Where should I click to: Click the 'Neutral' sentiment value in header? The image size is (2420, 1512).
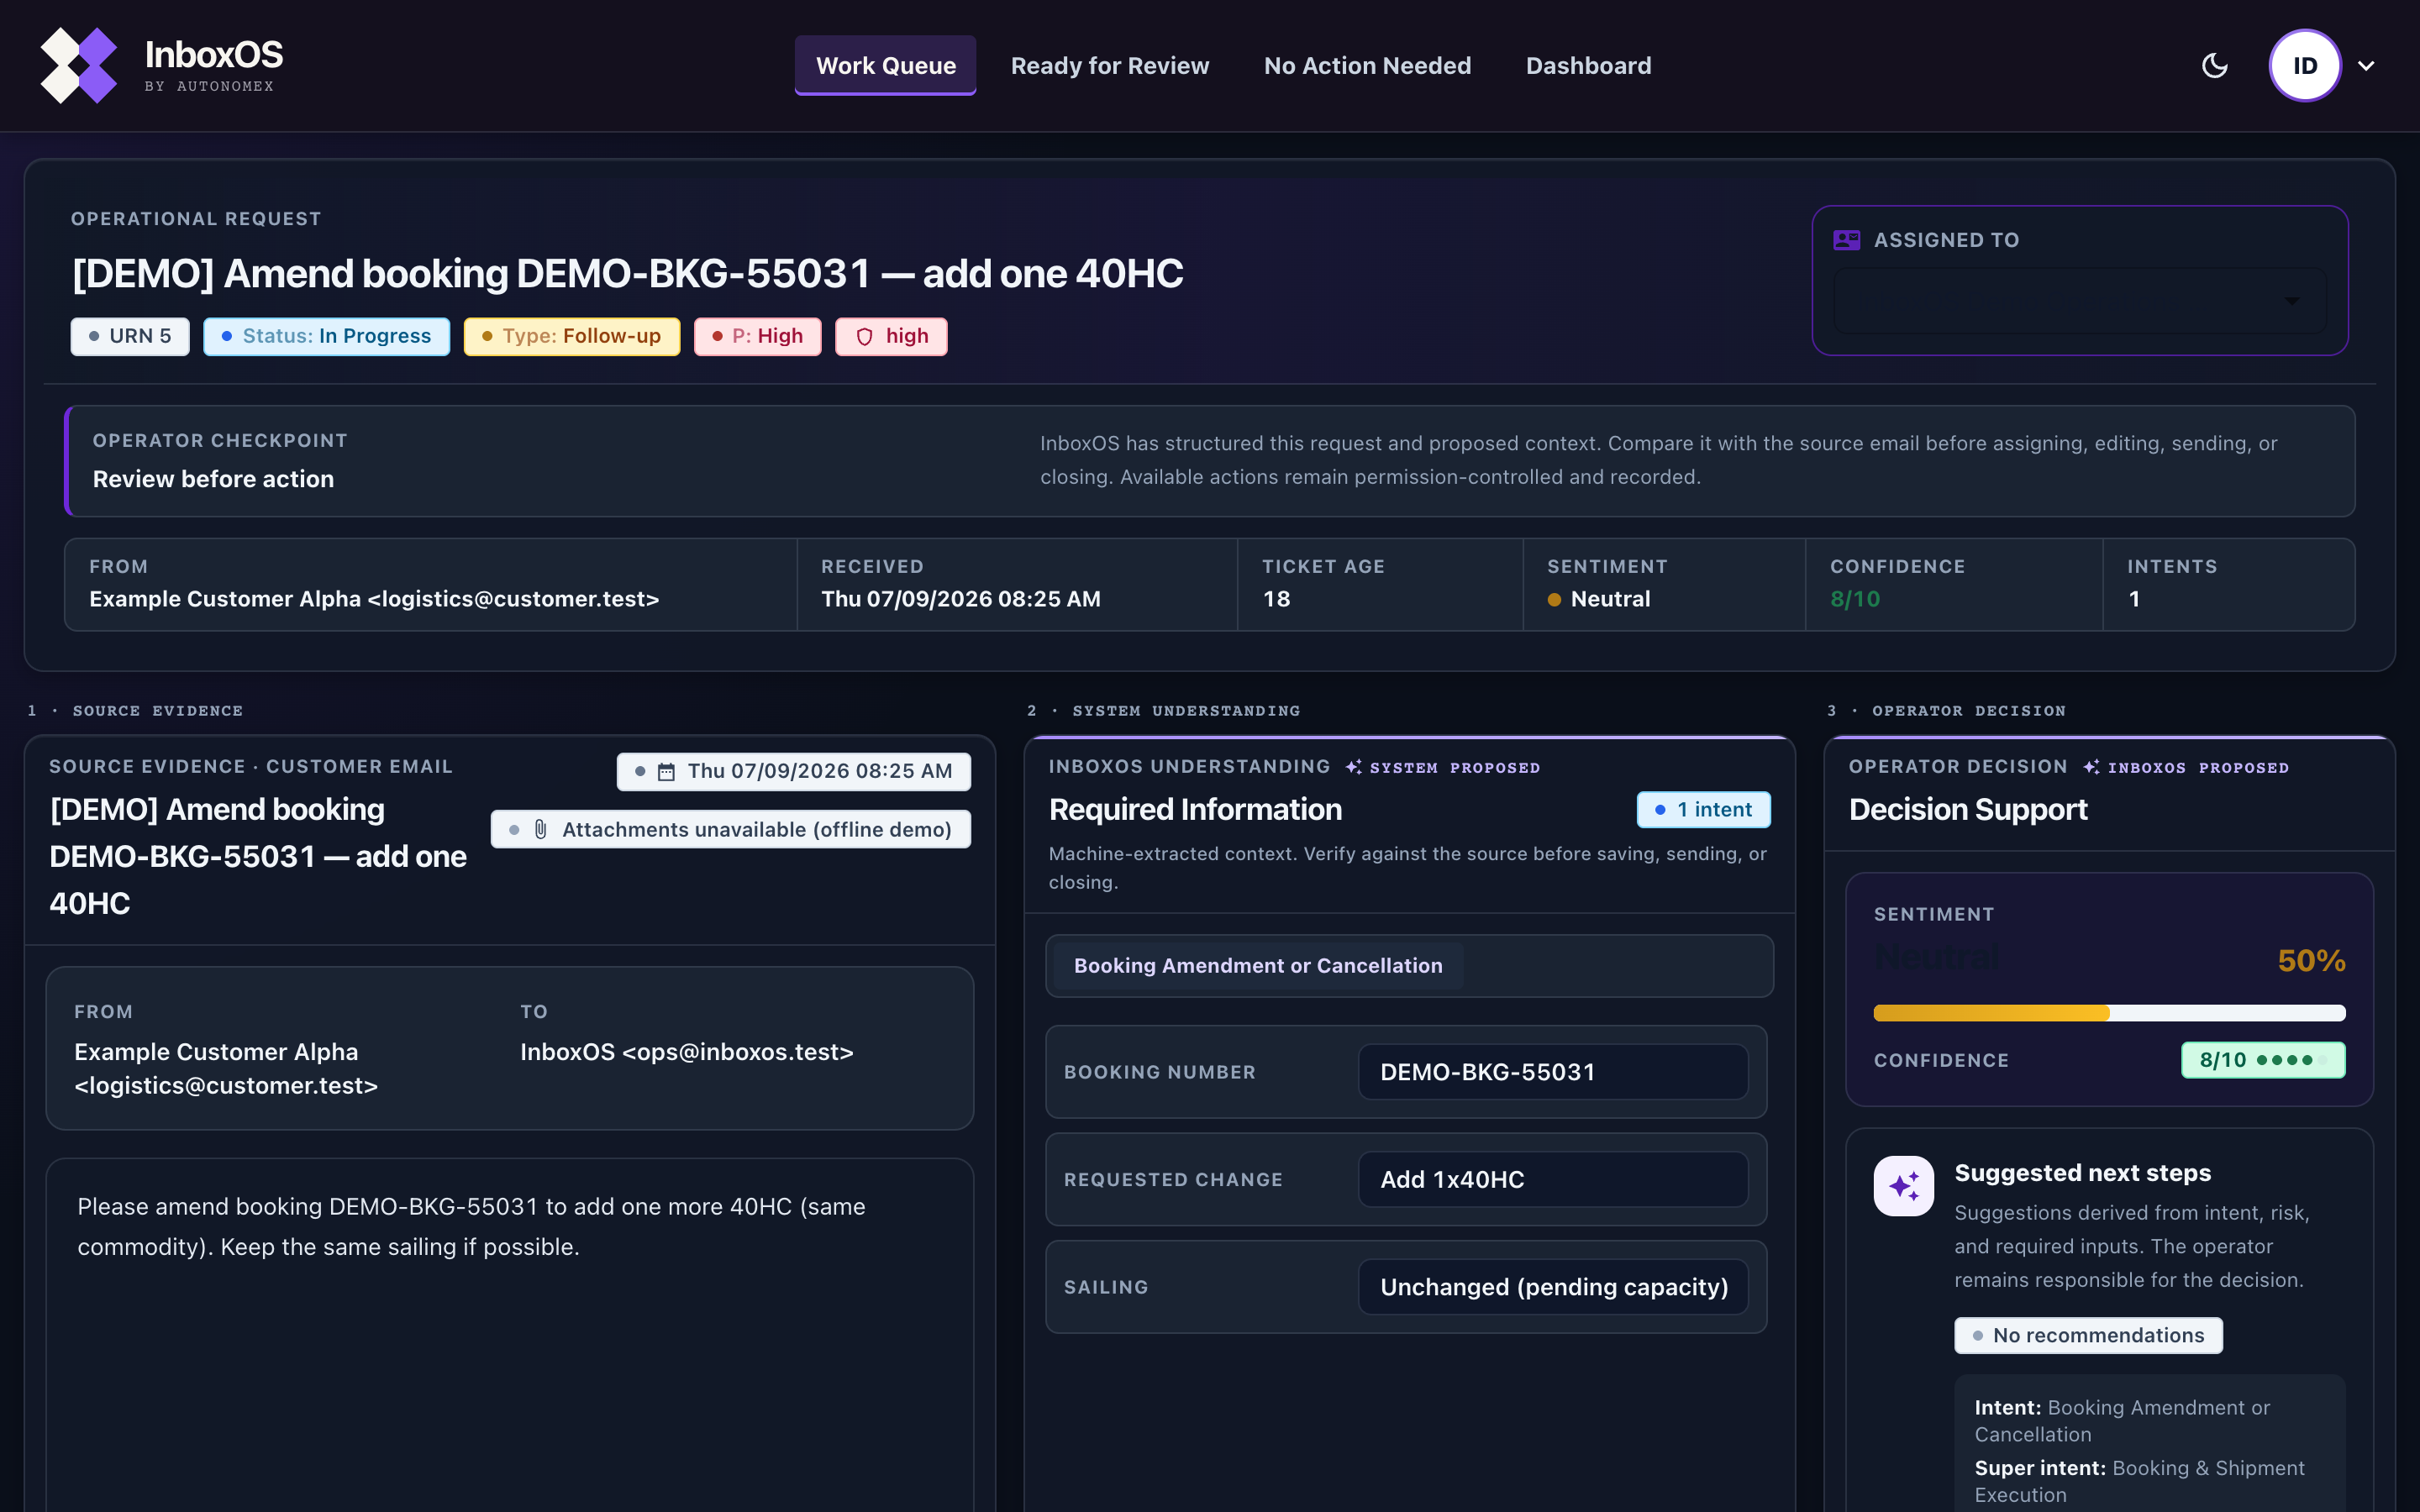(1610, 599)
